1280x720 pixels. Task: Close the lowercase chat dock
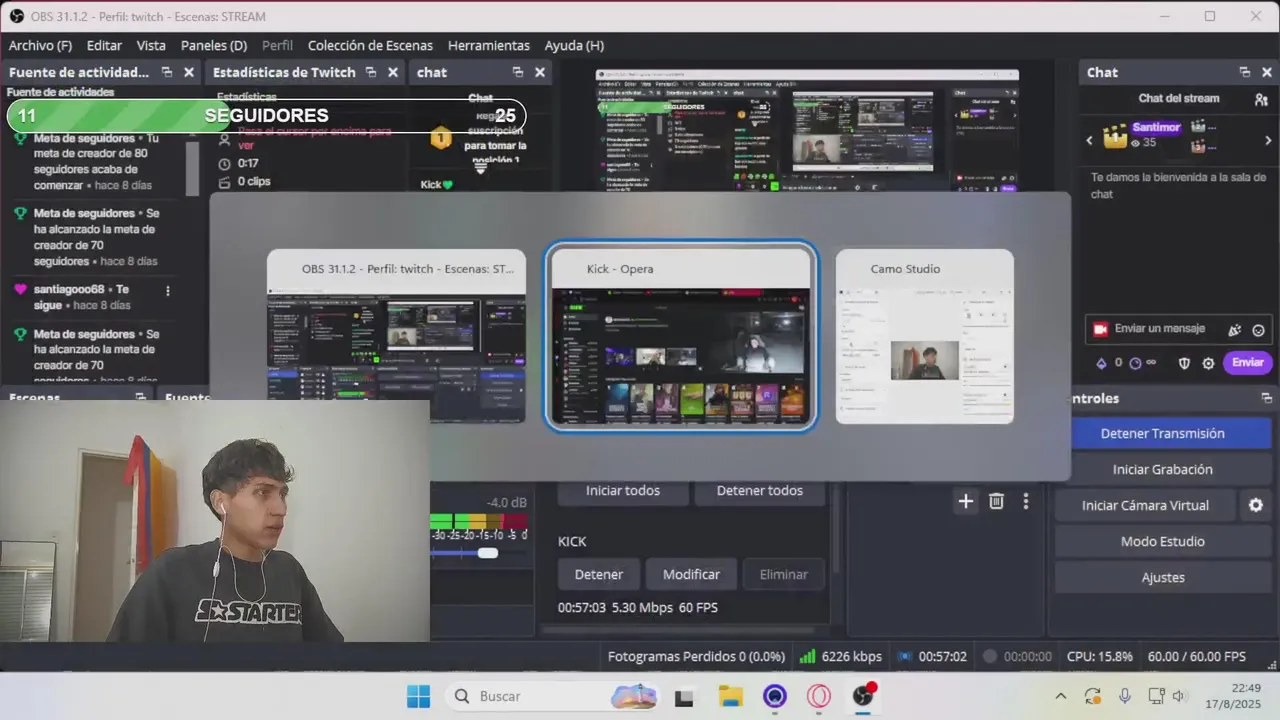point(540,72)
